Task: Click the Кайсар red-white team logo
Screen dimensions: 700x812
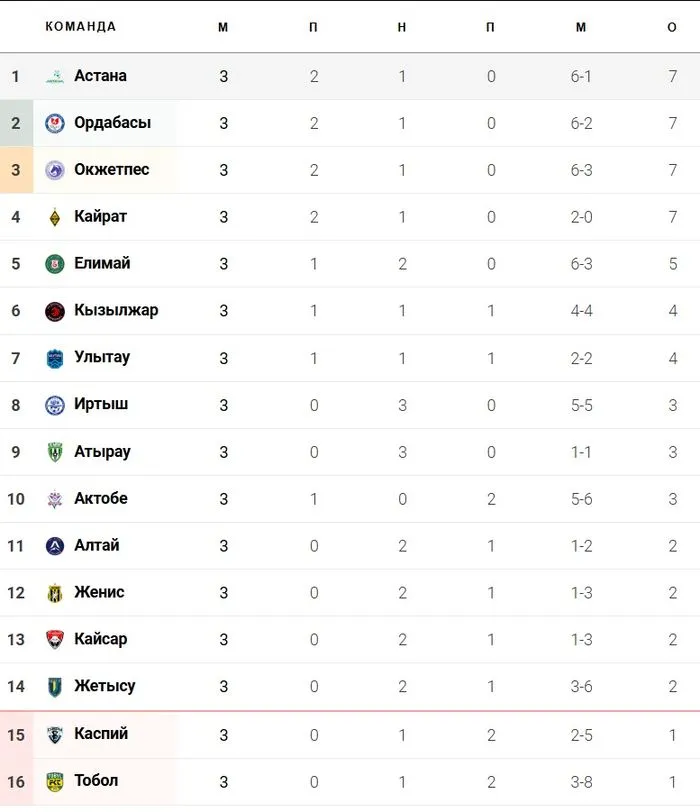Action: [55, 640]
